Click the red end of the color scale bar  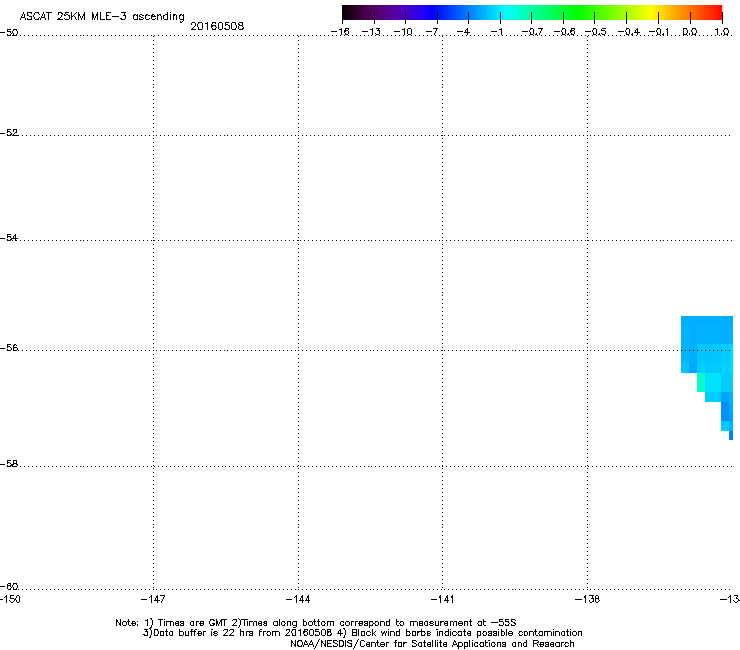click(715, 12)
